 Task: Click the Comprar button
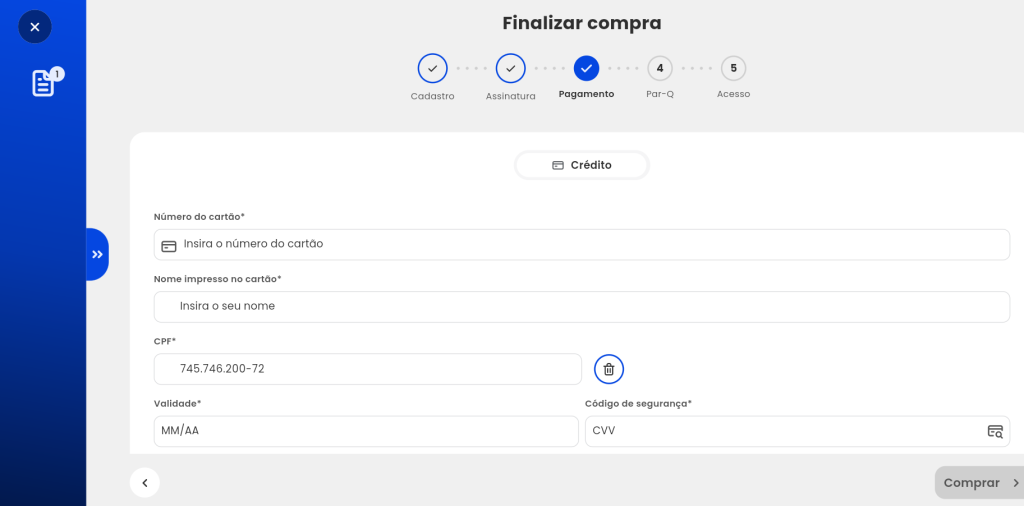pos(980,482)
